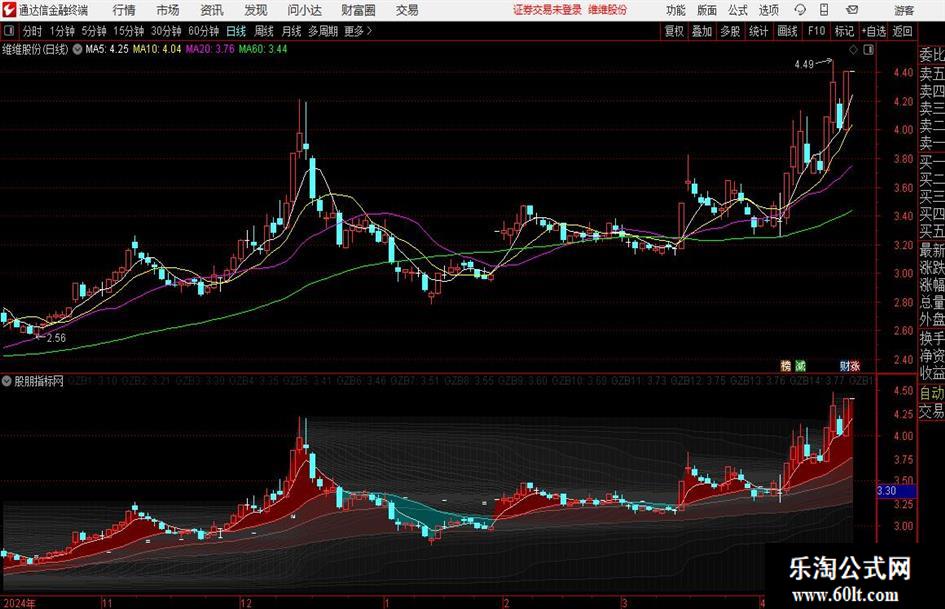Click the 自动 label in side panel
Screen dimensions: 945x609
(x=931, y=393)
